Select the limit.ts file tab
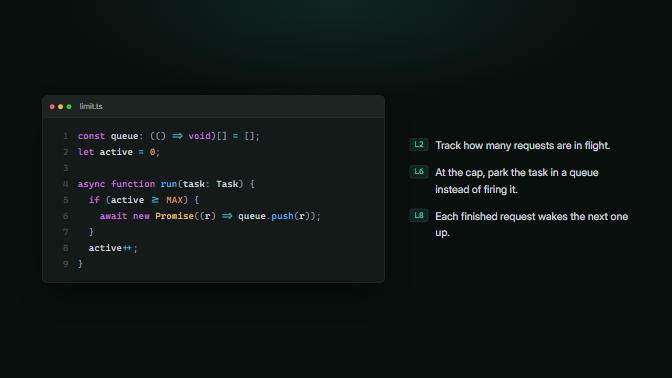 pos(91,106)
